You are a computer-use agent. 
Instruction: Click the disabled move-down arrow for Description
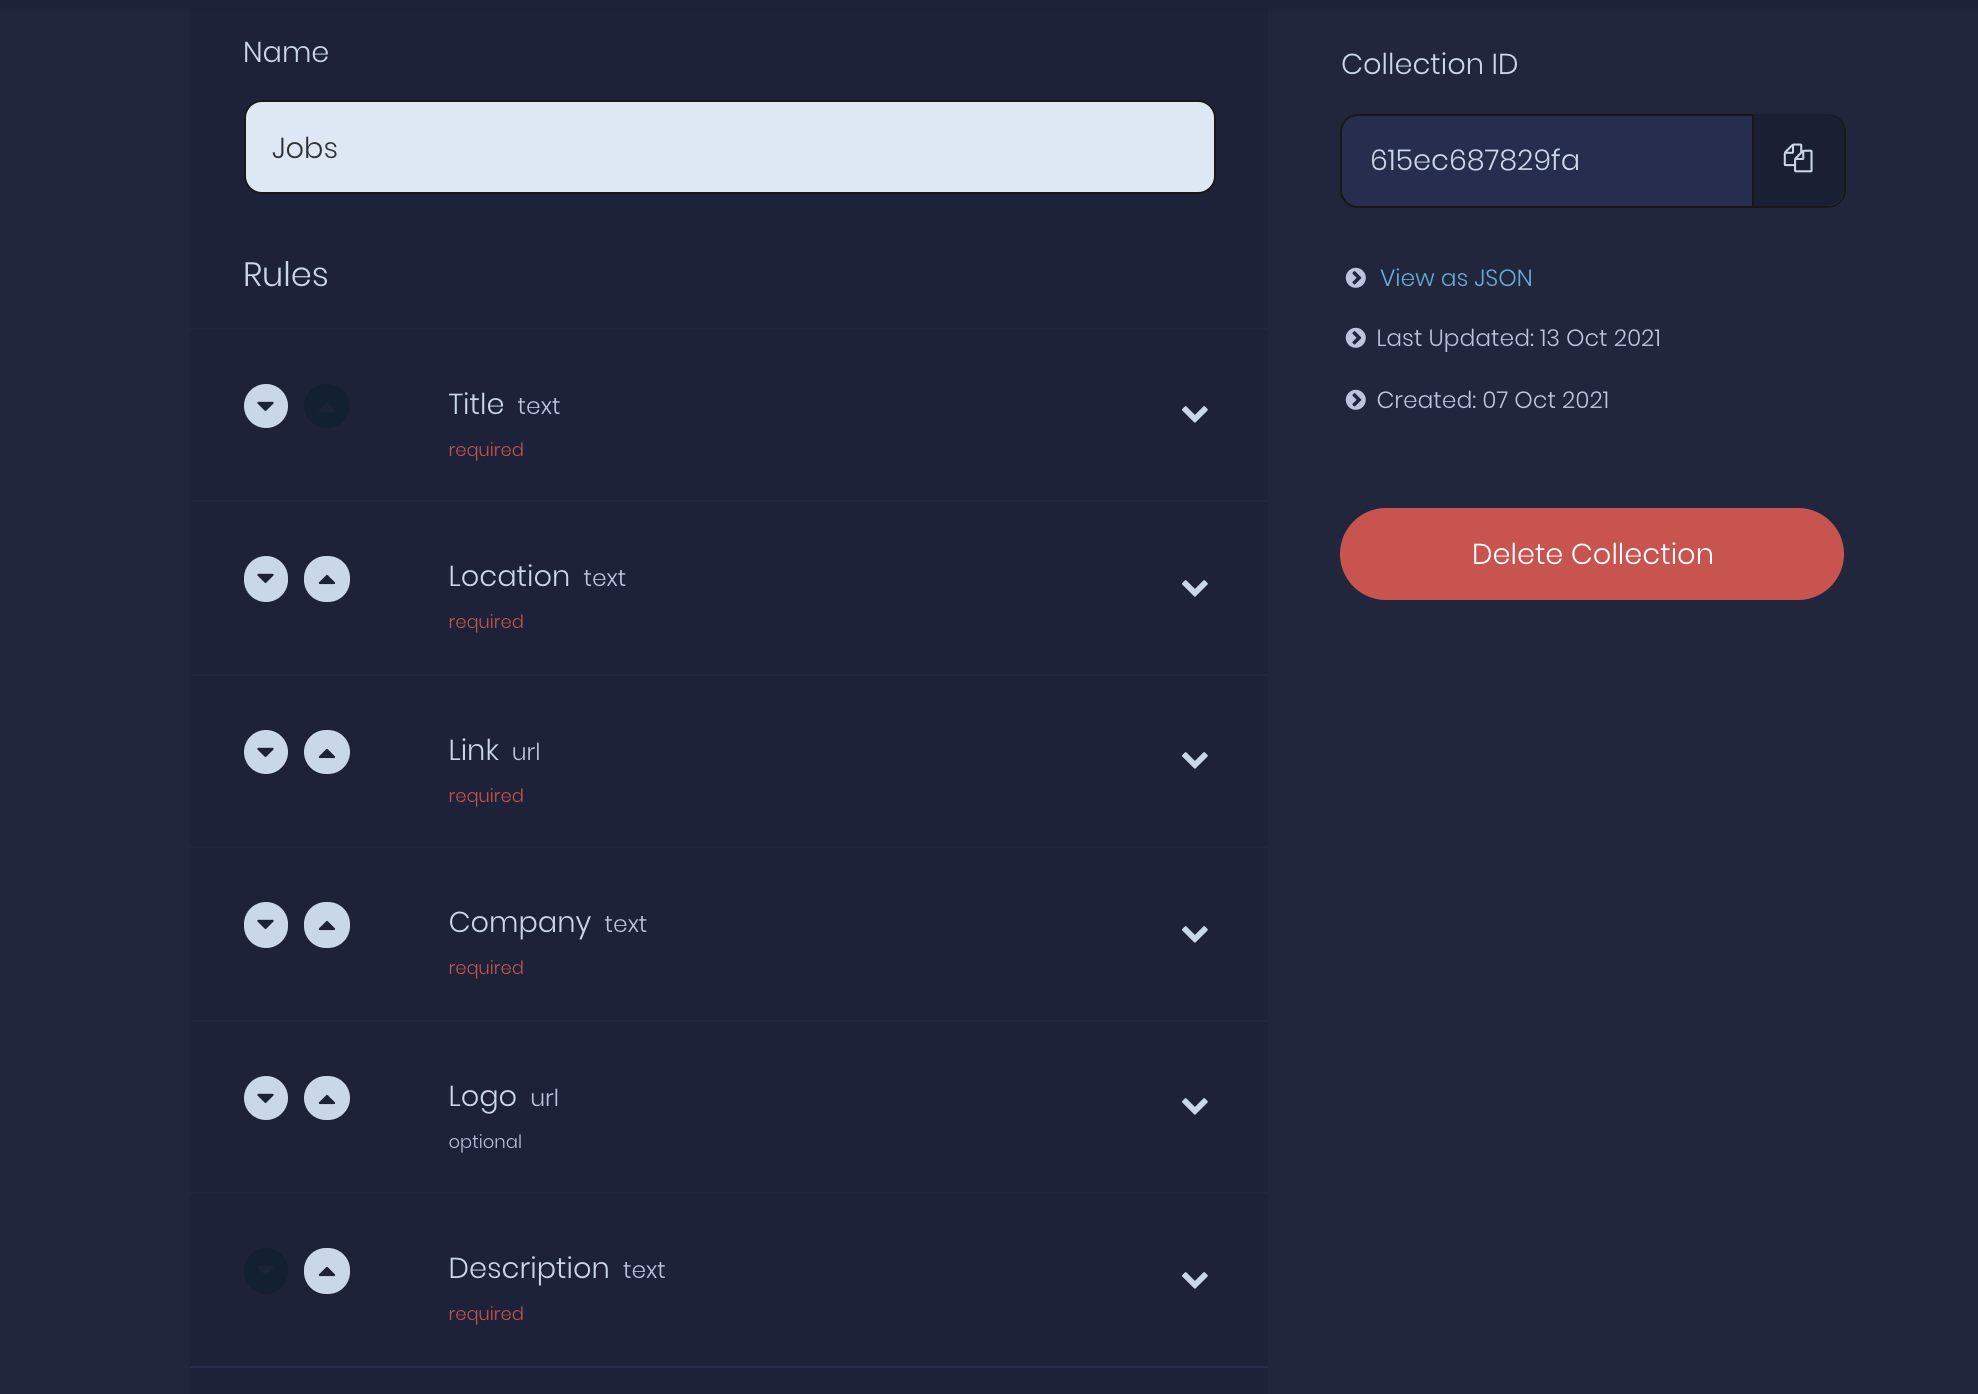point(266,1271)
